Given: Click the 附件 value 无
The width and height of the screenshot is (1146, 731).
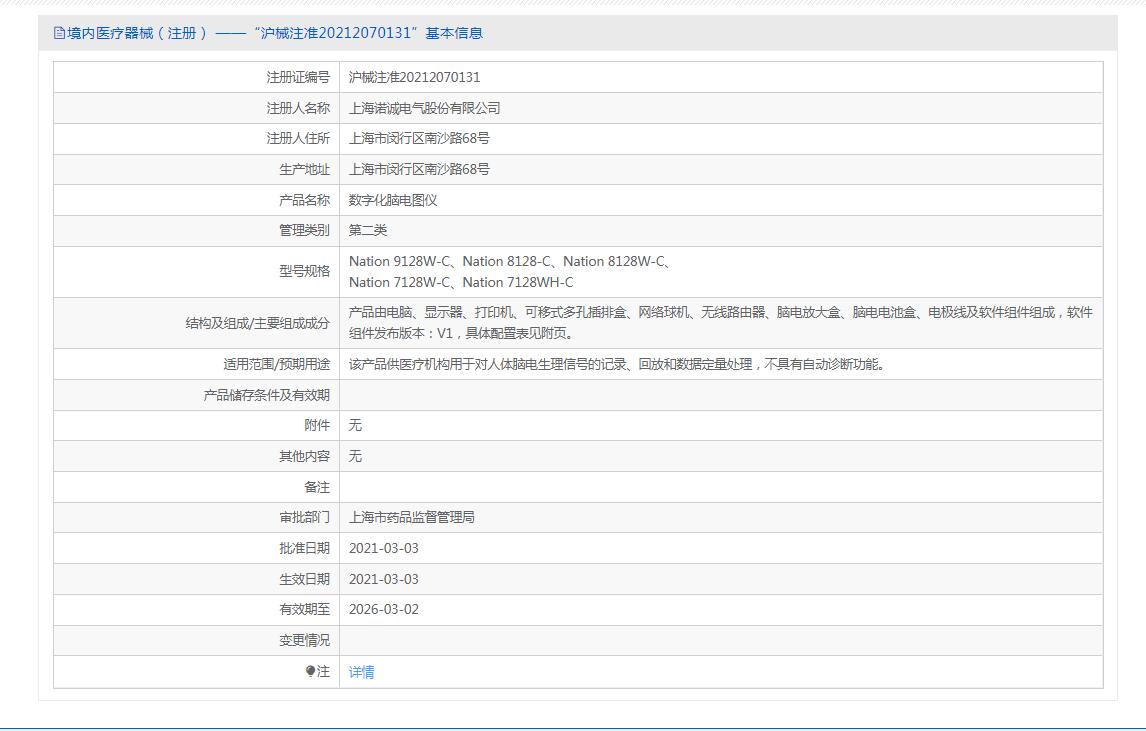Looking at the screenshot, I should coord(355,425).
